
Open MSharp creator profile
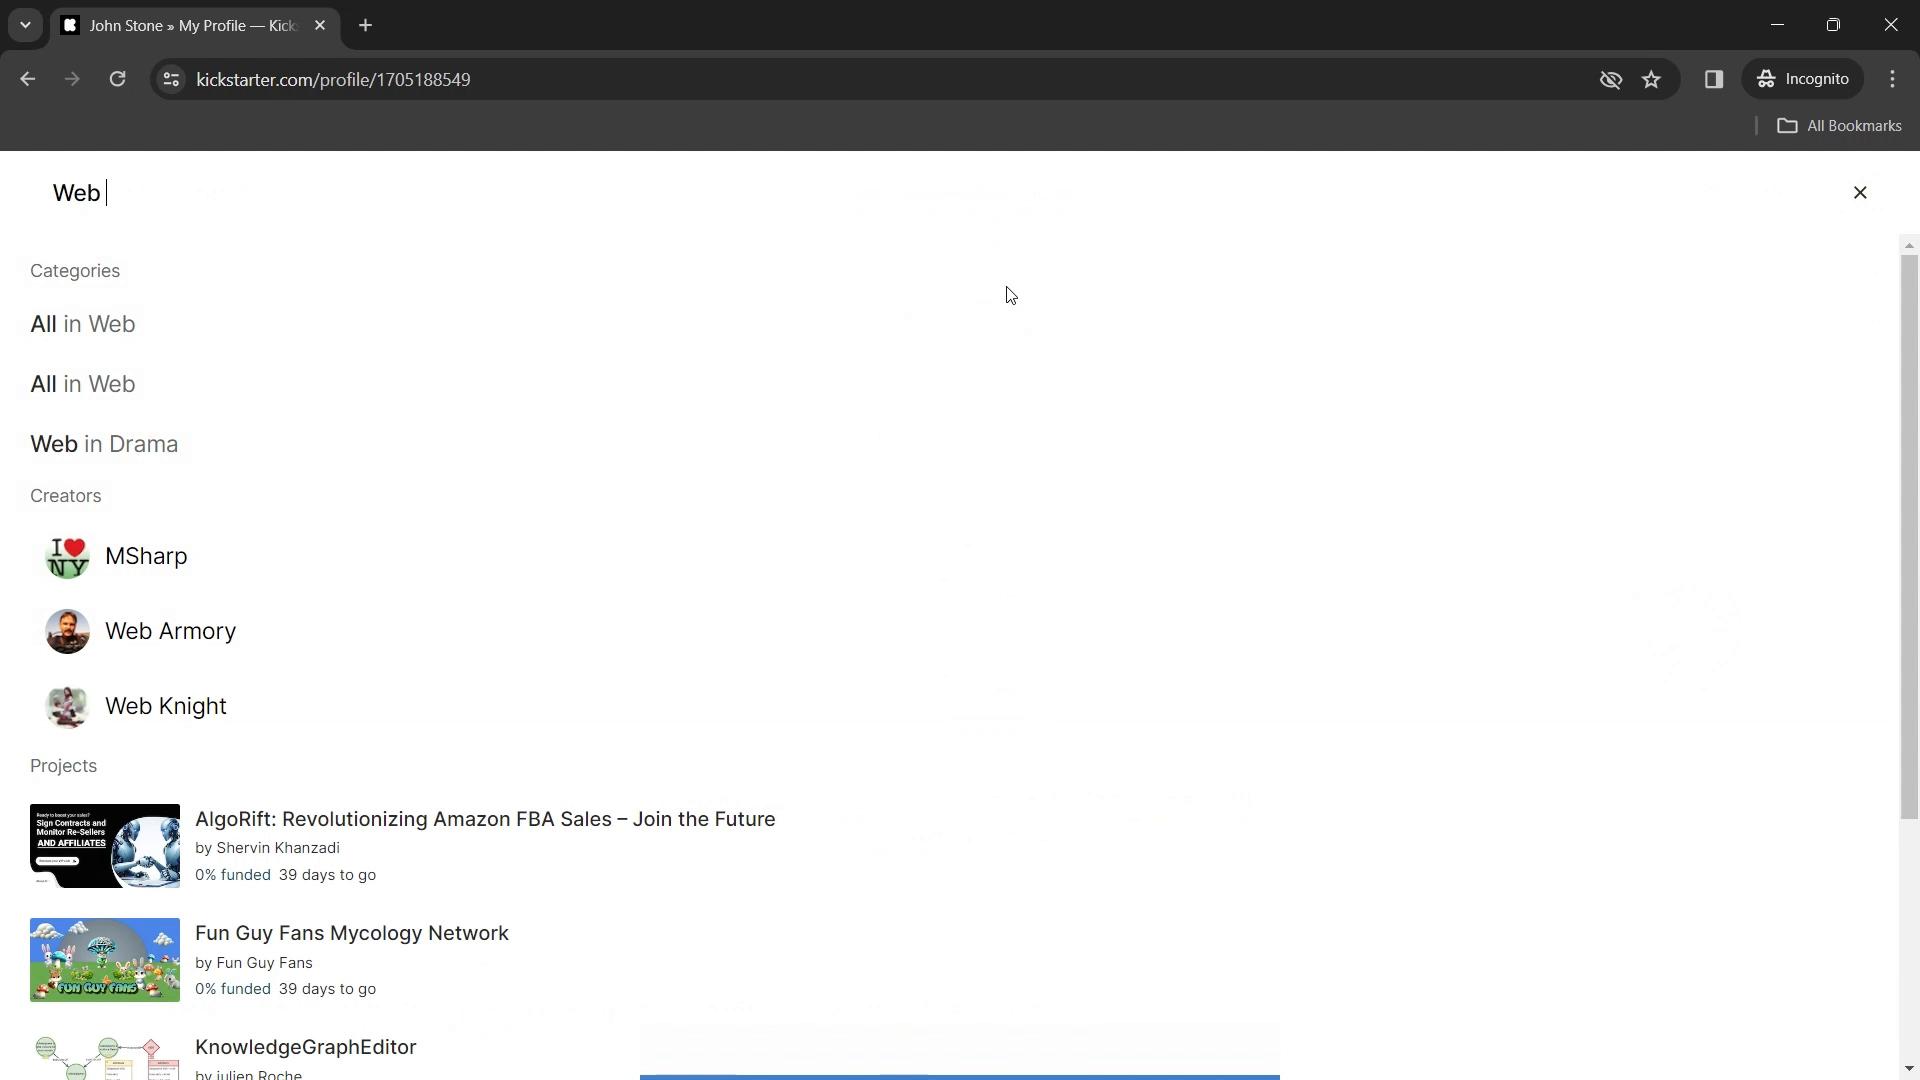click(x=146, y=555)
